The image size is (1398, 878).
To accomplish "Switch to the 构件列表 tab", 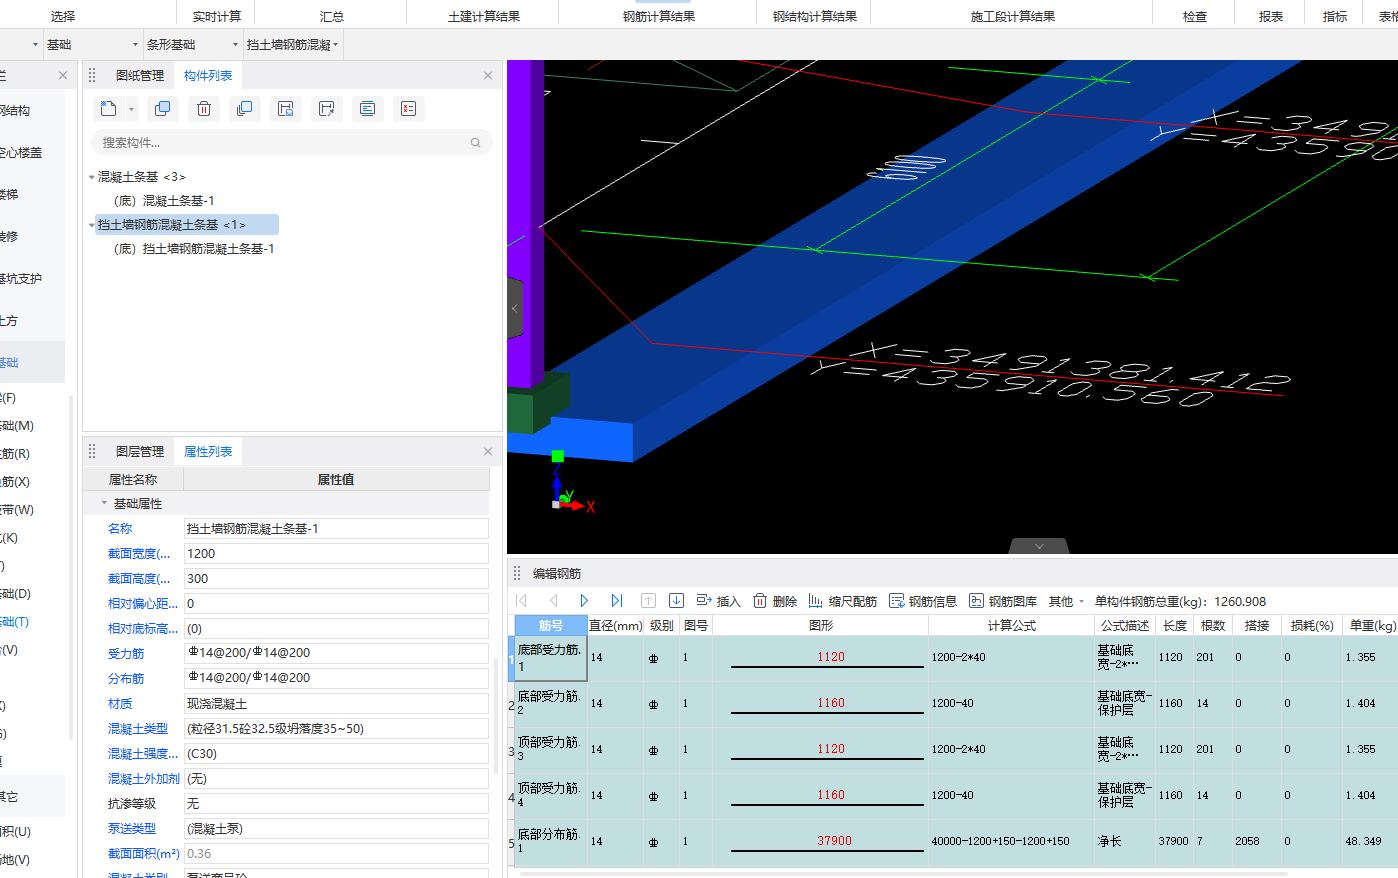I will (208, 76).
